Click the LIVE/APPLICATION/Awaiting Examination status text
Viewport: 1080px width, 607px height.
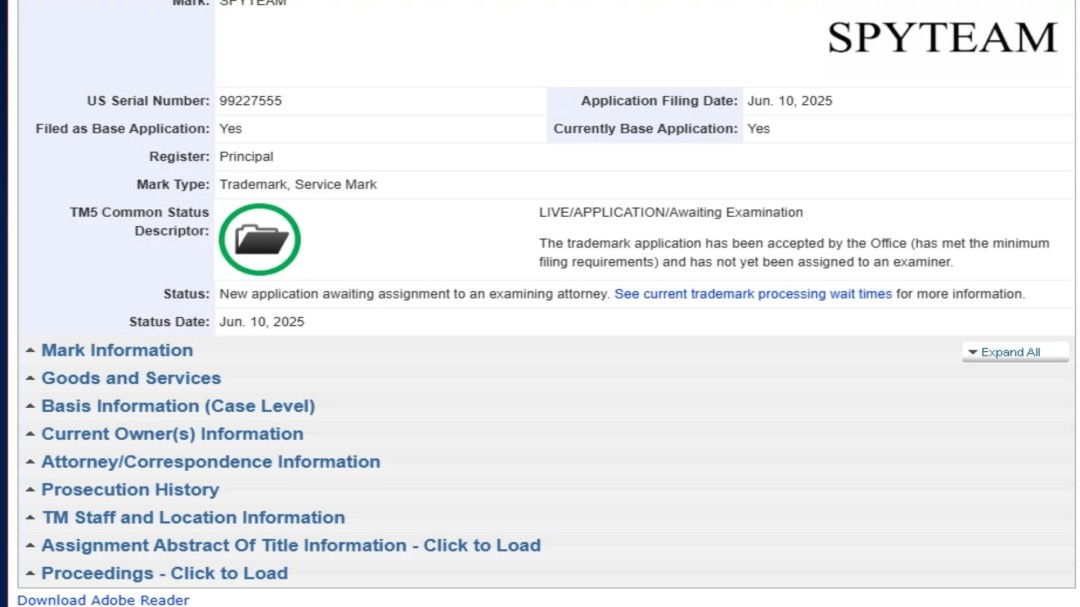(x=670, y=212)
